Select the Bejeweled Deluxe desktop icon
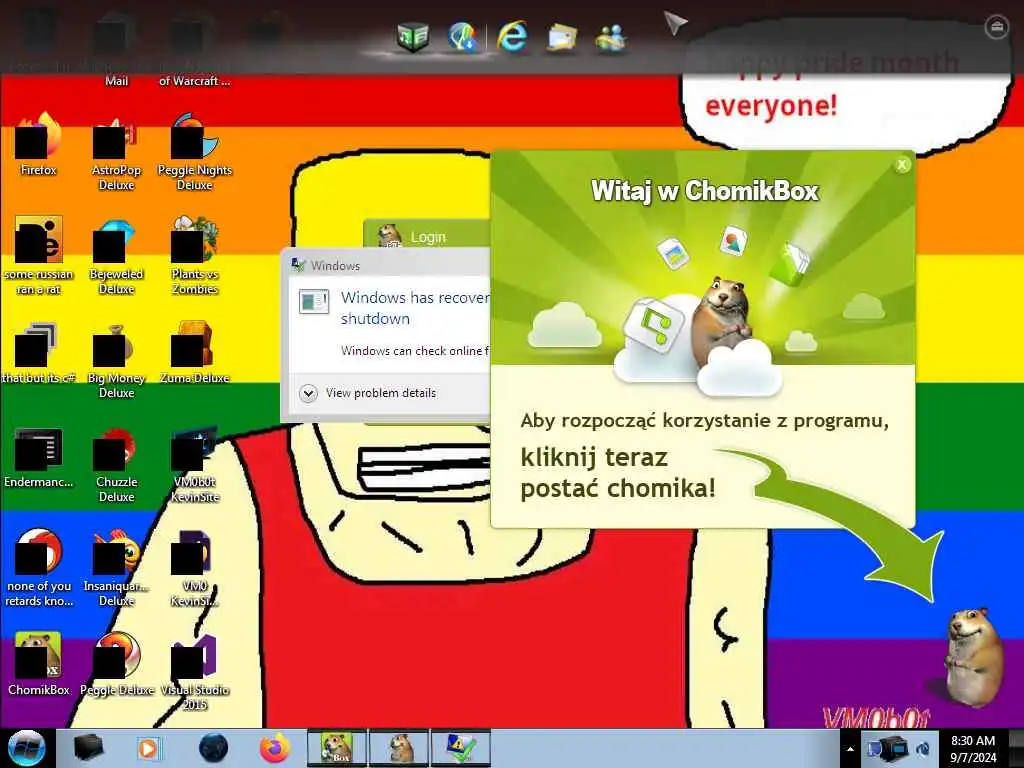 (116, 257)
